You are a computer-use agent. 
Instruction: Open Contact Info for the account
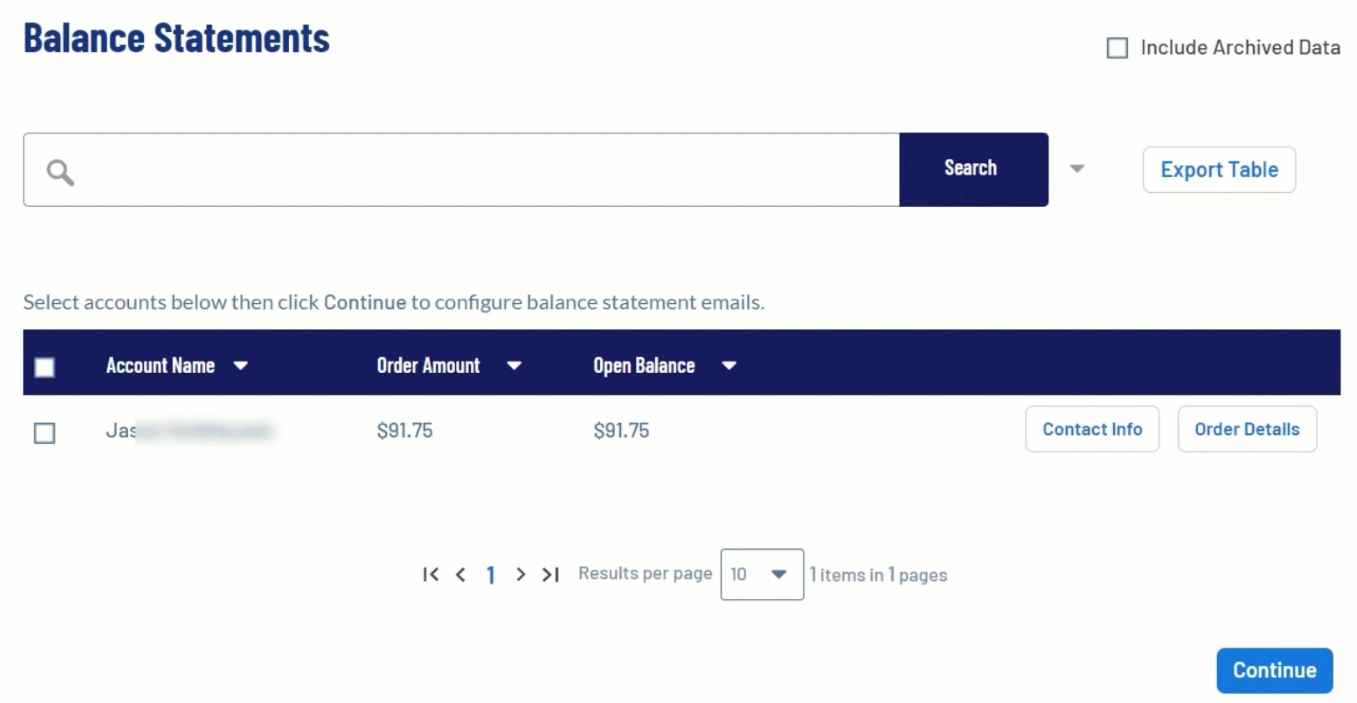click(x=1092, y=429)
